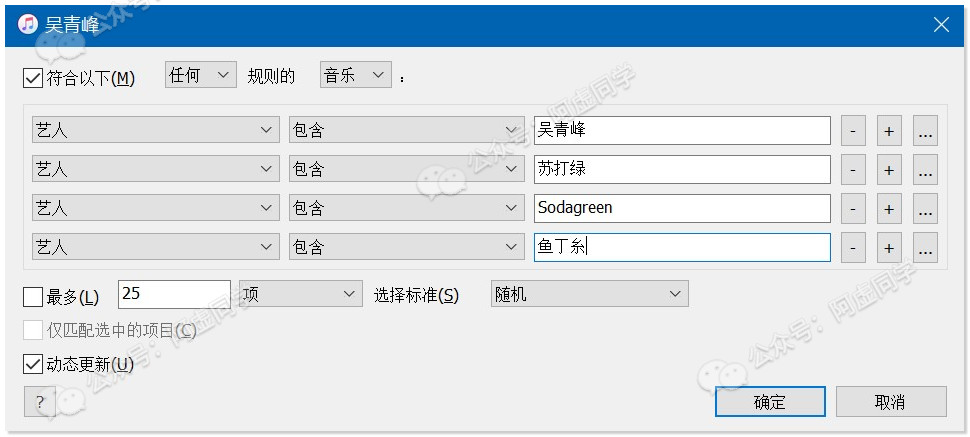Viewport: 970px width, 437px height.
Task: Click the ellipsis button on 苏打绿 row
Action: tap(925, 170)
